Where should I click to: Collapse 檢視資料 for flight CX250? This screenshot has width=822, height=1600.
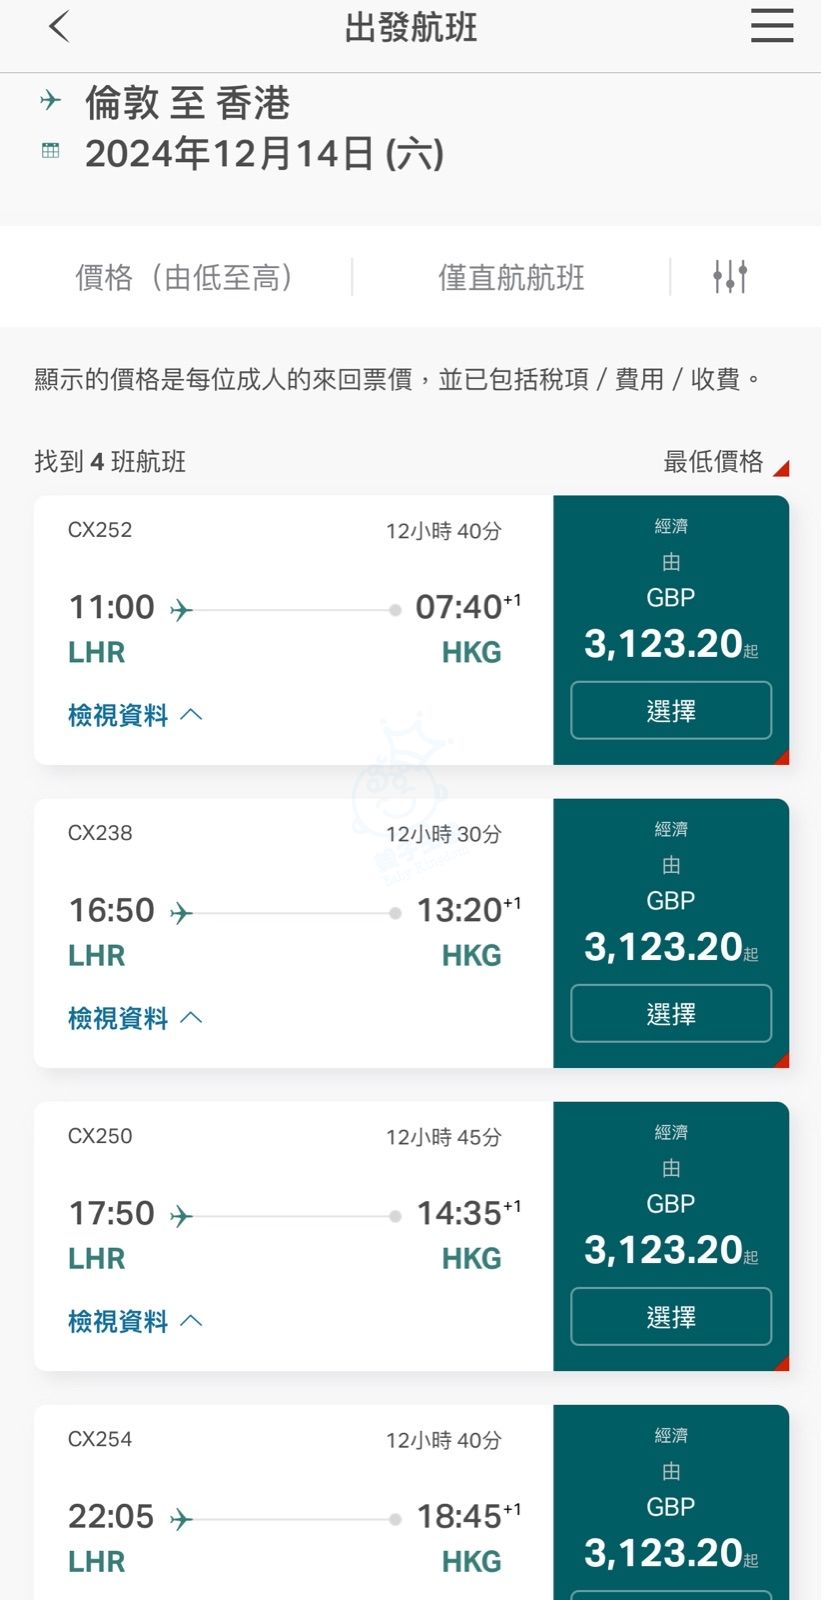point(135,1321)
